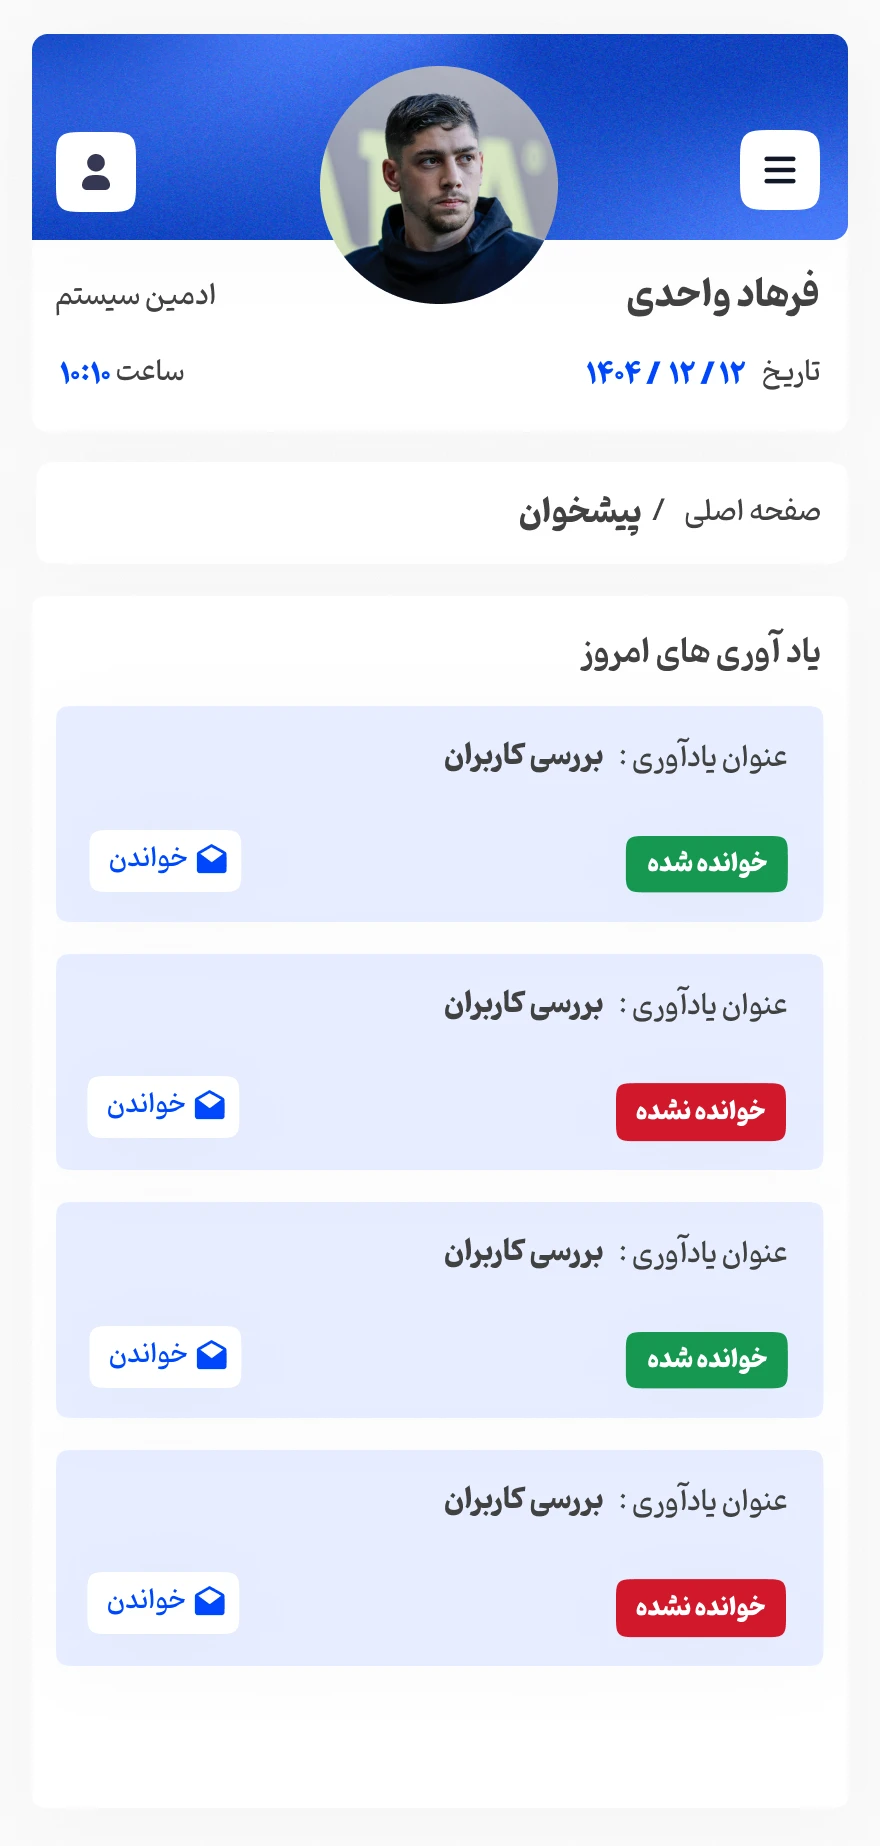Click green خوانده شده badge in first reminder
The height and width of the screenshot is (1846, 880).
click(x=707, y=863)
